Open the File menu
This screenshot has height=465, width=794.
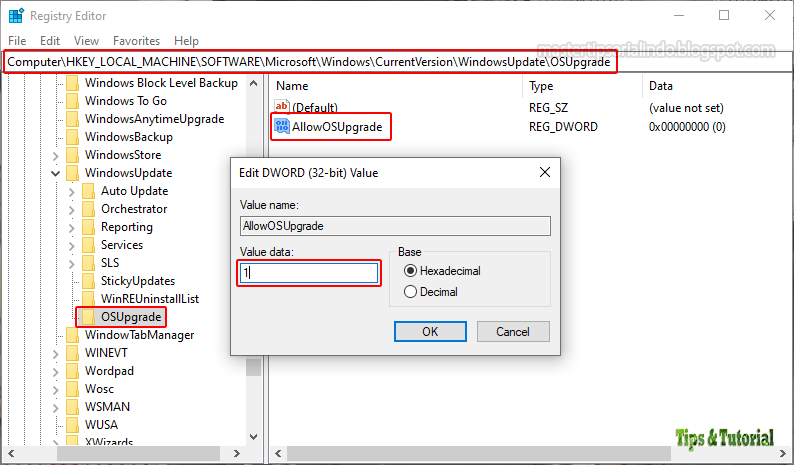(17, 41)
